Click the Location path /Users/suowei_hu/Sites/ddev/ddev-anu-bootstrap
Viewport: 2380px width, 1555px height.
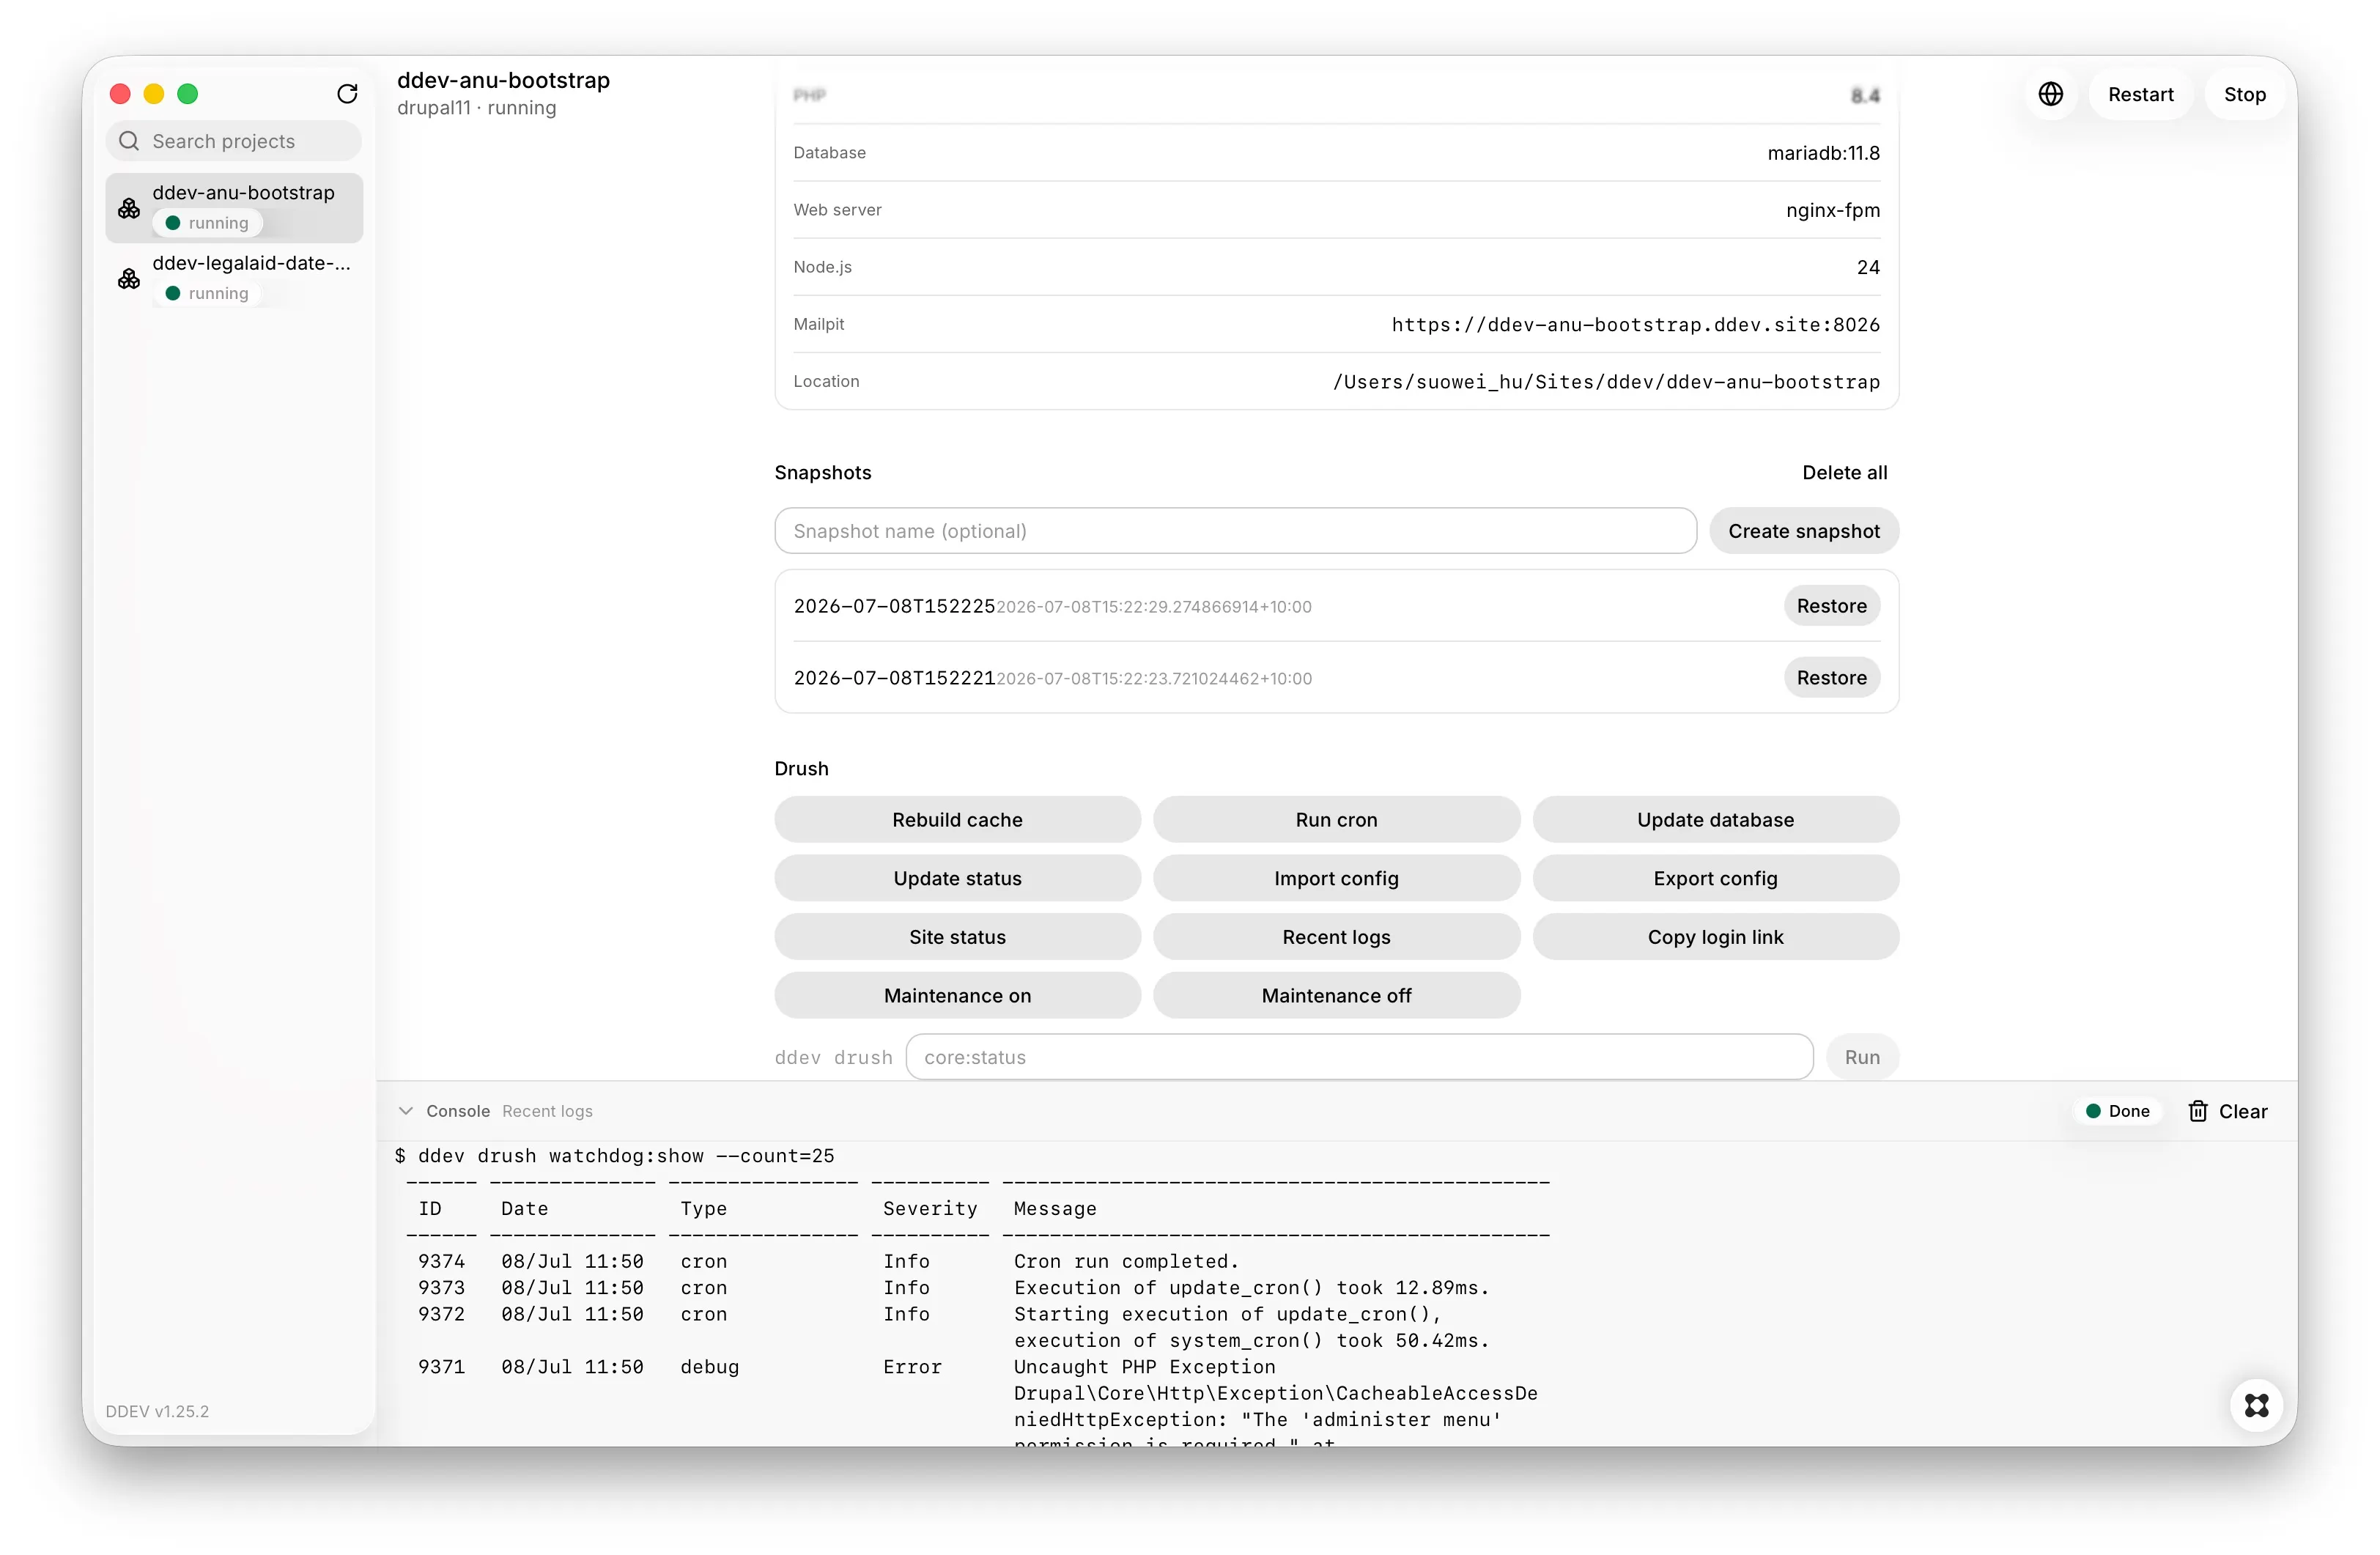pos(1606,381)
